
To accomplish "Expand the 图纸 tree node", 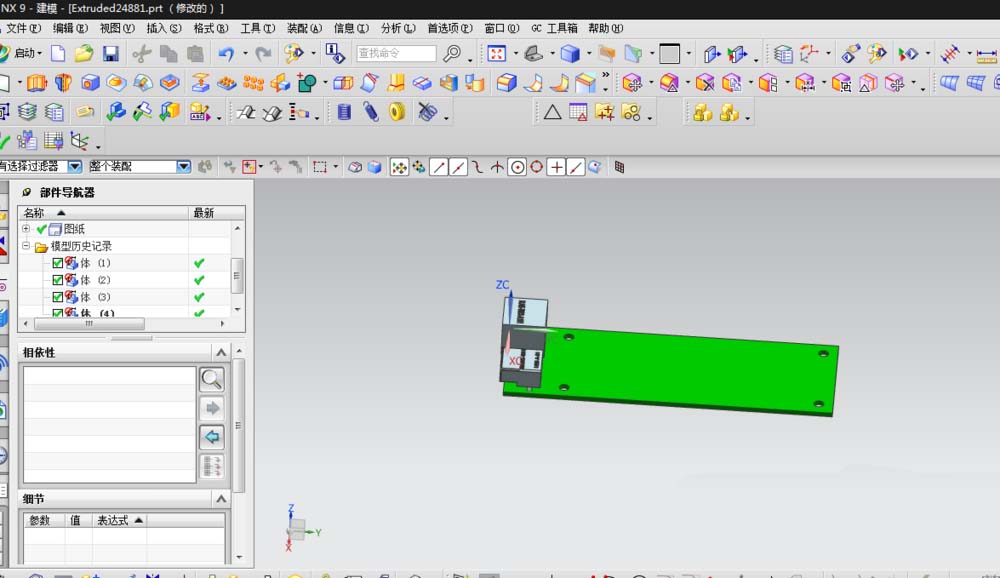I will [x=26, y=228].
